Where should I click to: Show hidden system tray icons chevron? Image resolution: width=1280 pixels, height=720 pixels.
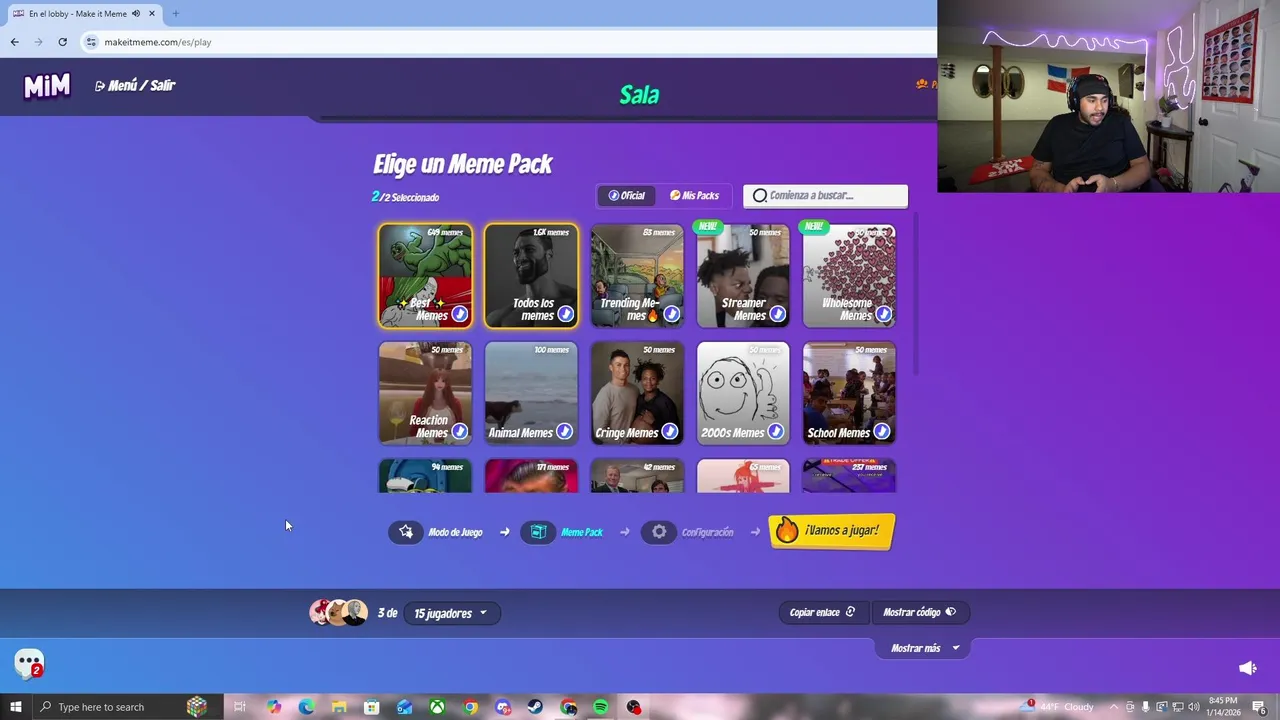click(x=1114, y=707)
